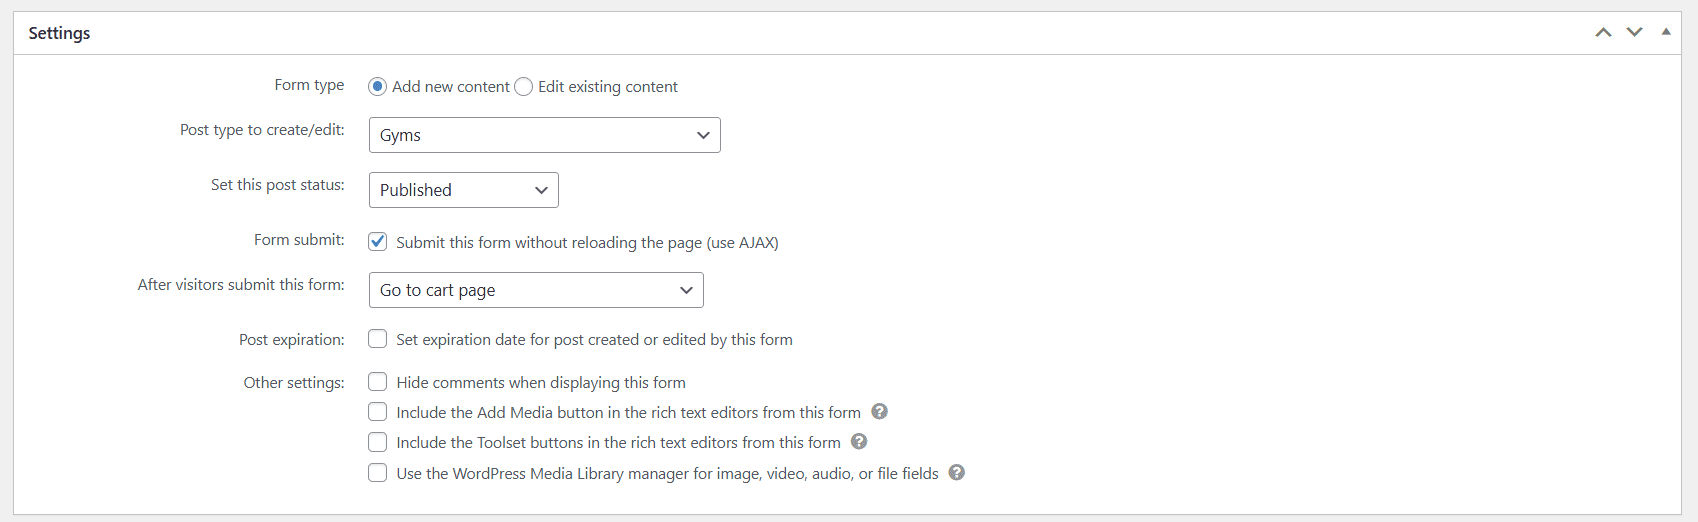The image size is (1698, 522).
Task: Open the post status dropdown showing Published
Action: click(x=463, y=190)
